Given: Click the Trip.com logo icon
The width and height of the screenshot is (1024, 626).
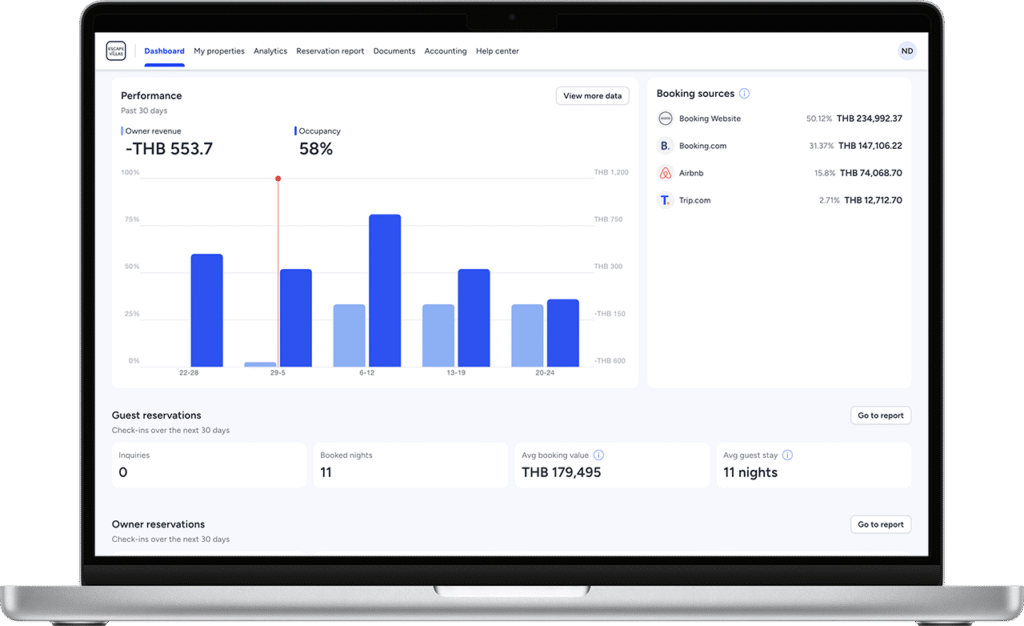Looking at the screenshot, I should [665, 200].
